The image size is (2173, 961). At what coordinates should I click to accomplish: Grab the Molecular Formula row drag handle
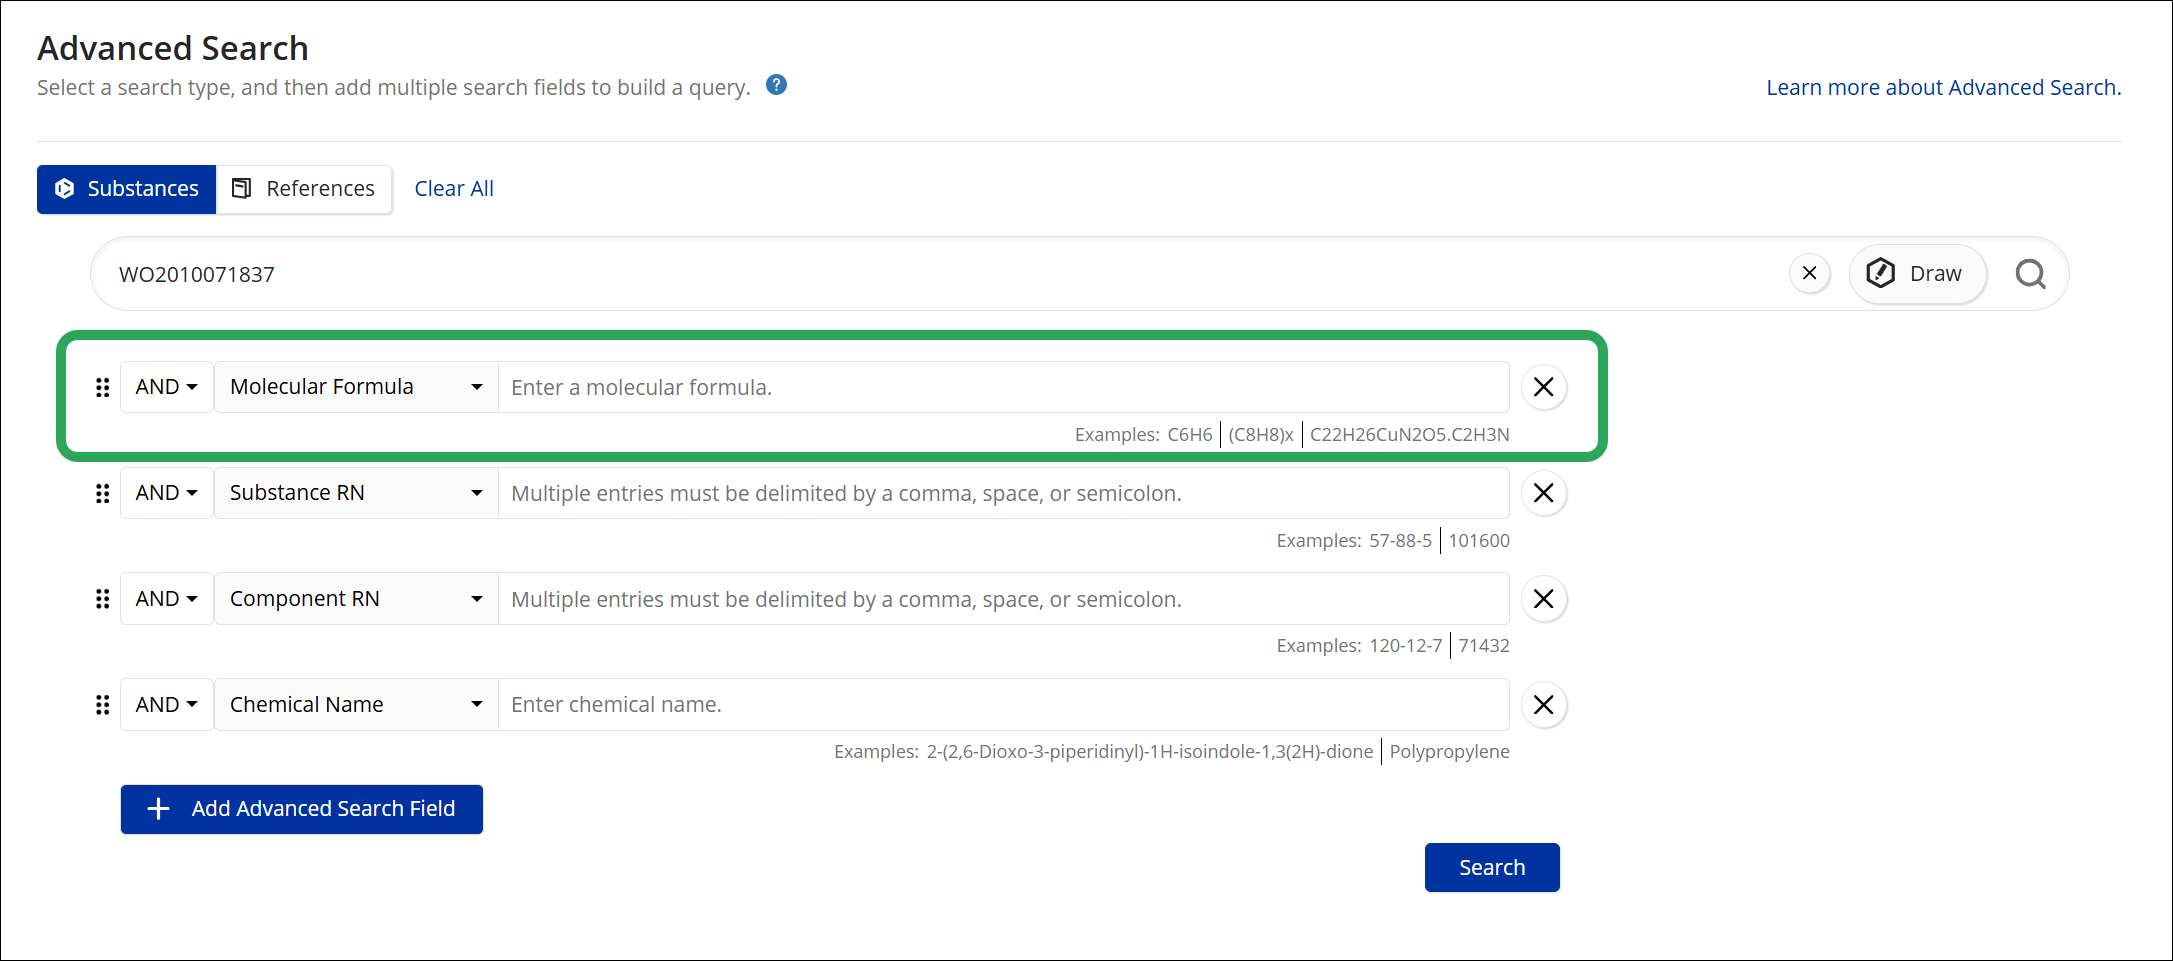point(102,387)
